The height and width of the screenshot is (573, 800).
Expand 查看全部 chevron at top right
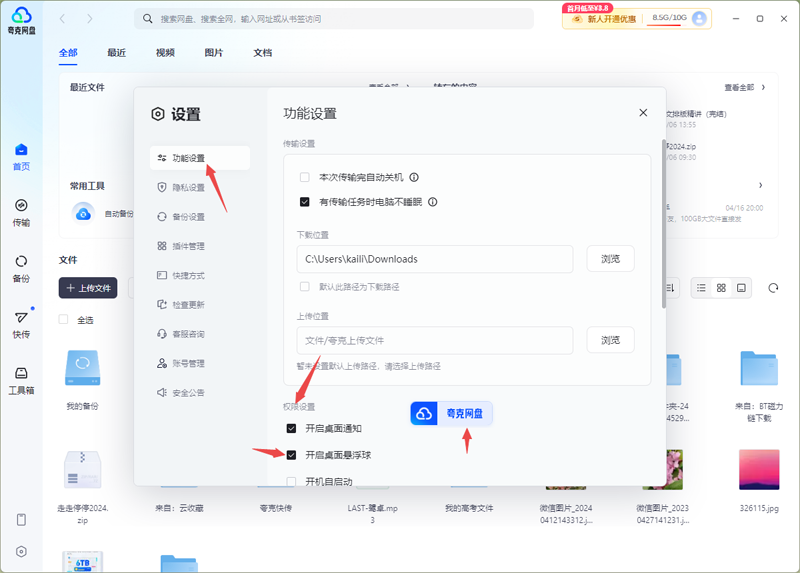point(763,87)
